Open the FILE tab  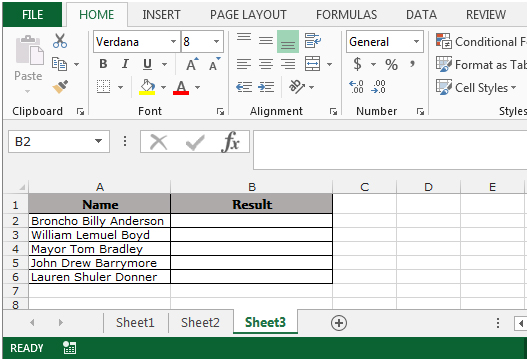(x=32, y=15)
